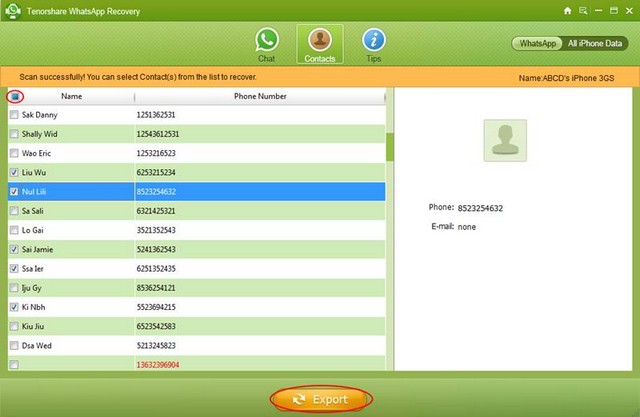Click phone number 6523542583
The height and width of the screenshot is (417, 640).
(156, 326)
